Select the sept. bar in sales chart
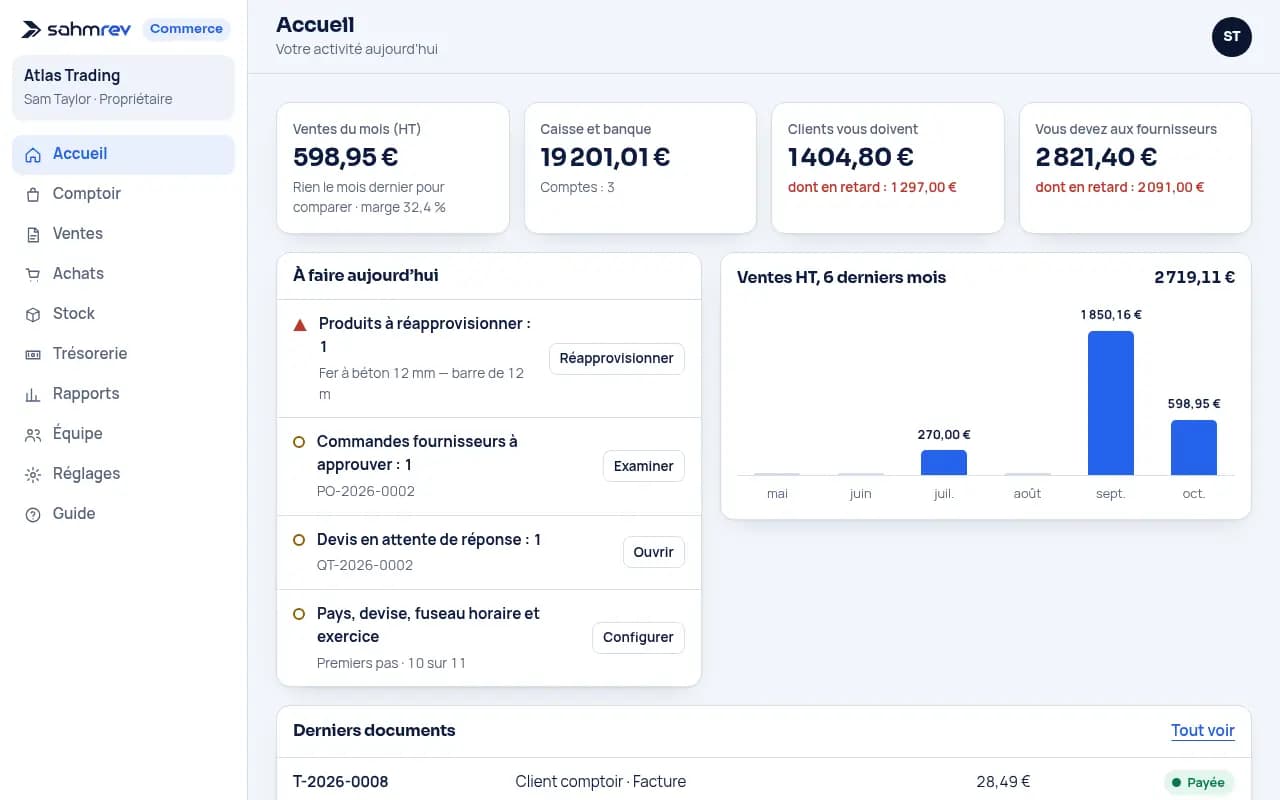 click(1111, 403)
